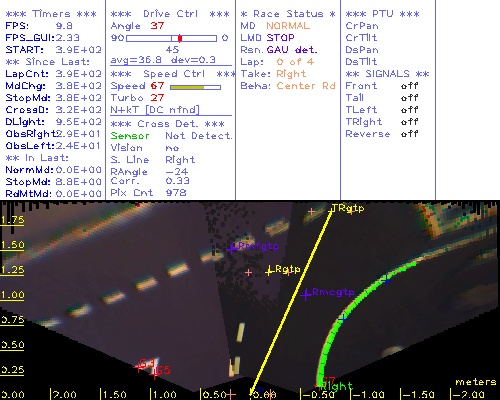
Task: Click the PTU section header
Action: (382, 14)
